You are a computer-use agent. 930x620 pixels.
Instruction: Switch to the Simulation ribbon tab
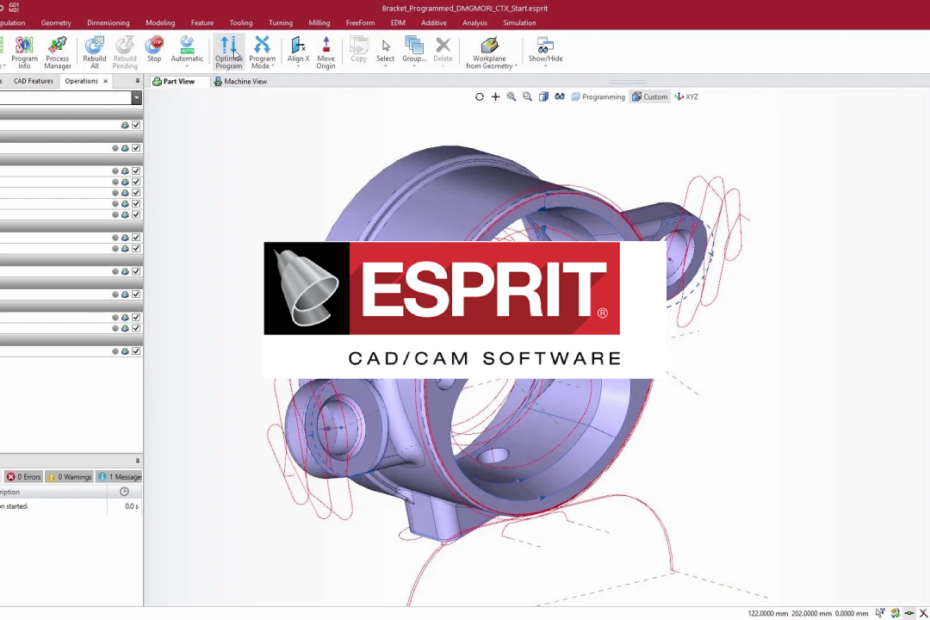520,23
